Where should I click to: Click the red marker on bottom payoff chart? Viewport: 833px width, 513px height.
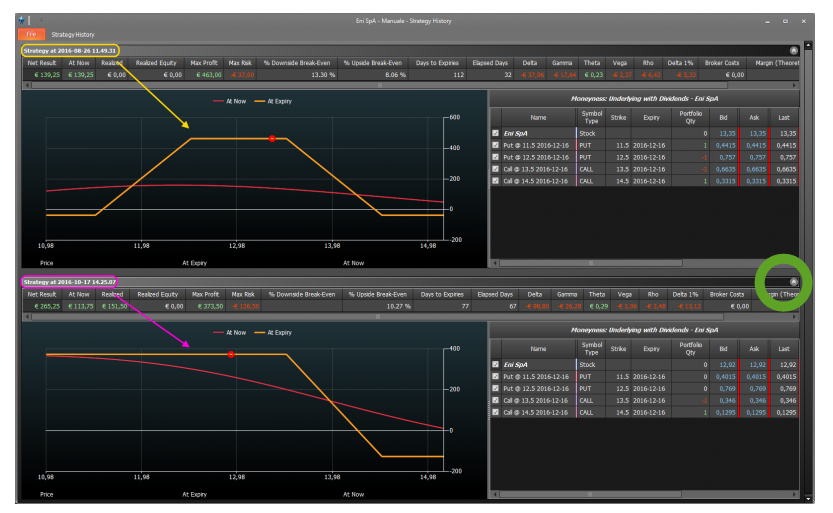(x=231, y=354)
